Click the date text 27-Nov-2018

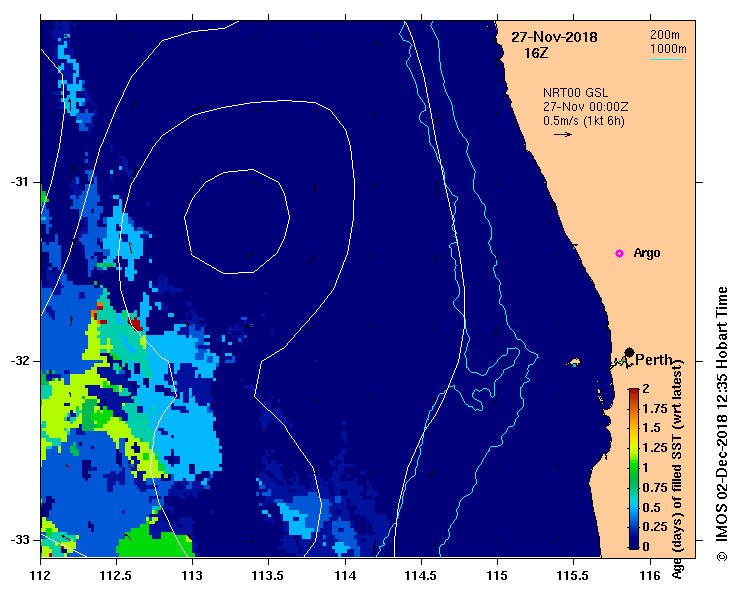(554, 37)
